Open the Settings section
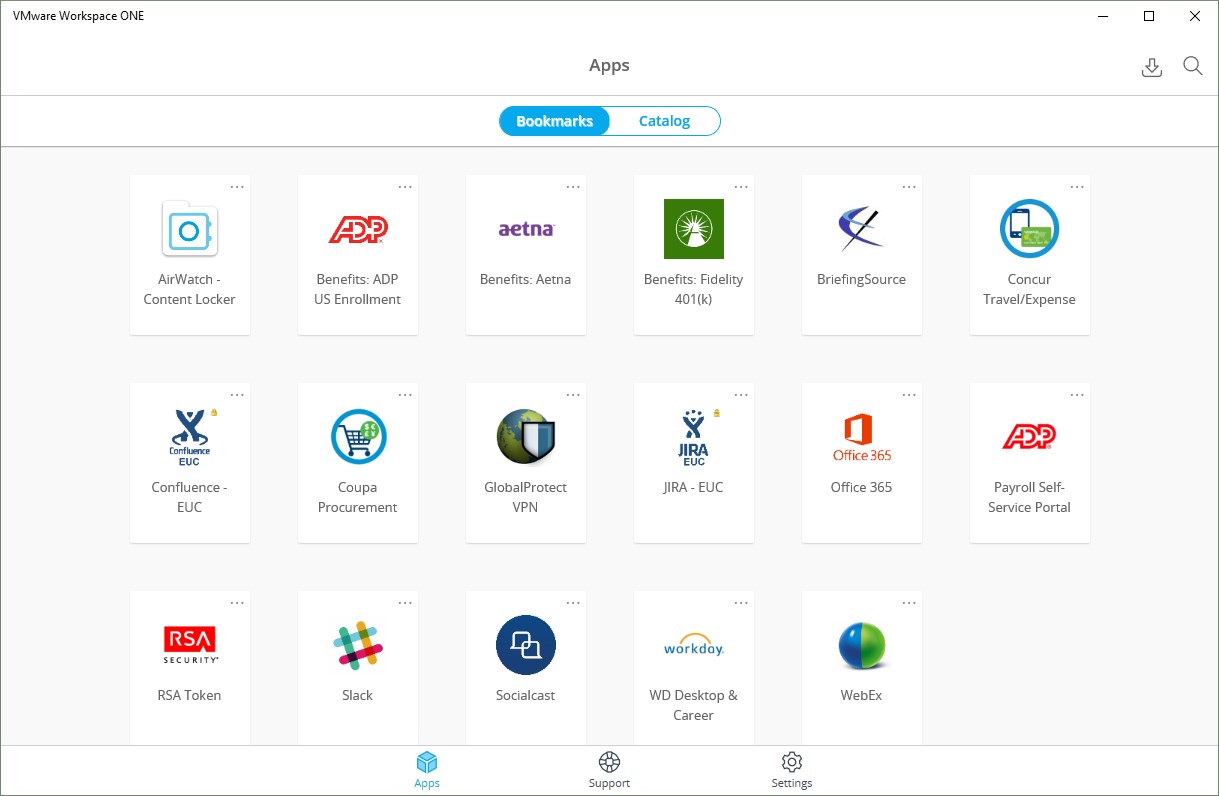 pos(791,770)
